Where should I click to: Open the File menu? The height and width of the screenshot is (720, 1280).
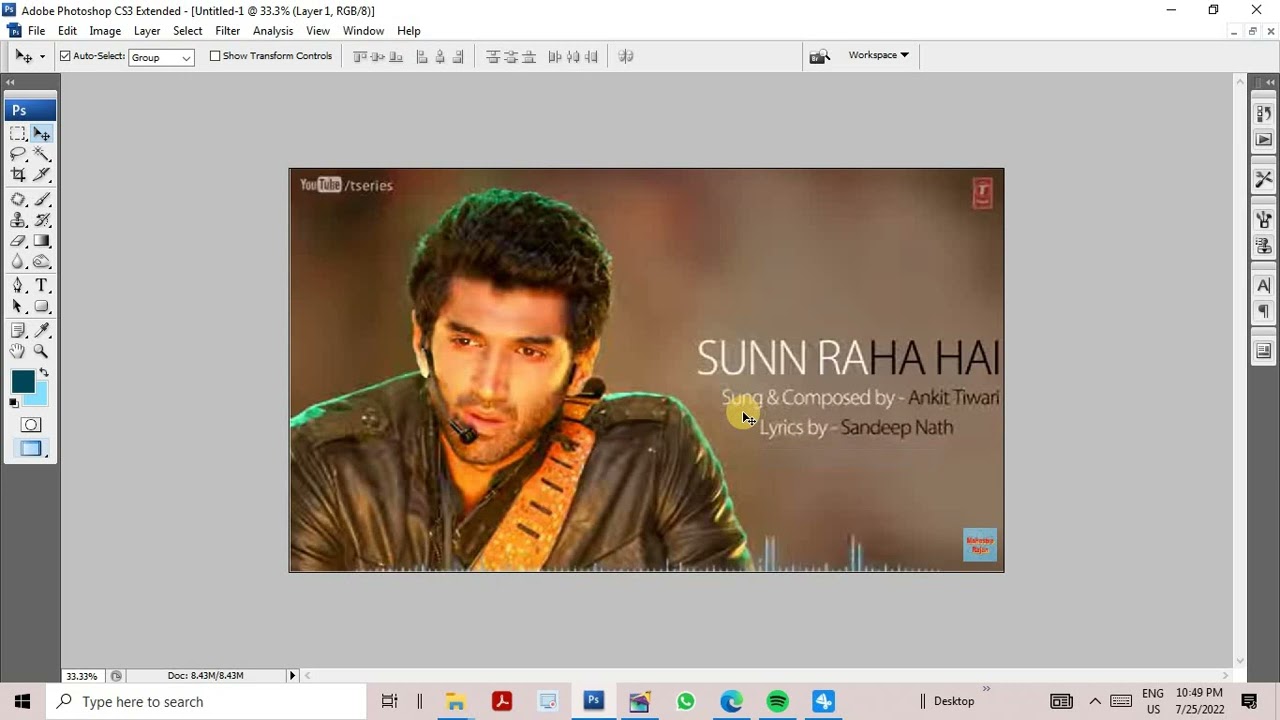coord(37,31)
